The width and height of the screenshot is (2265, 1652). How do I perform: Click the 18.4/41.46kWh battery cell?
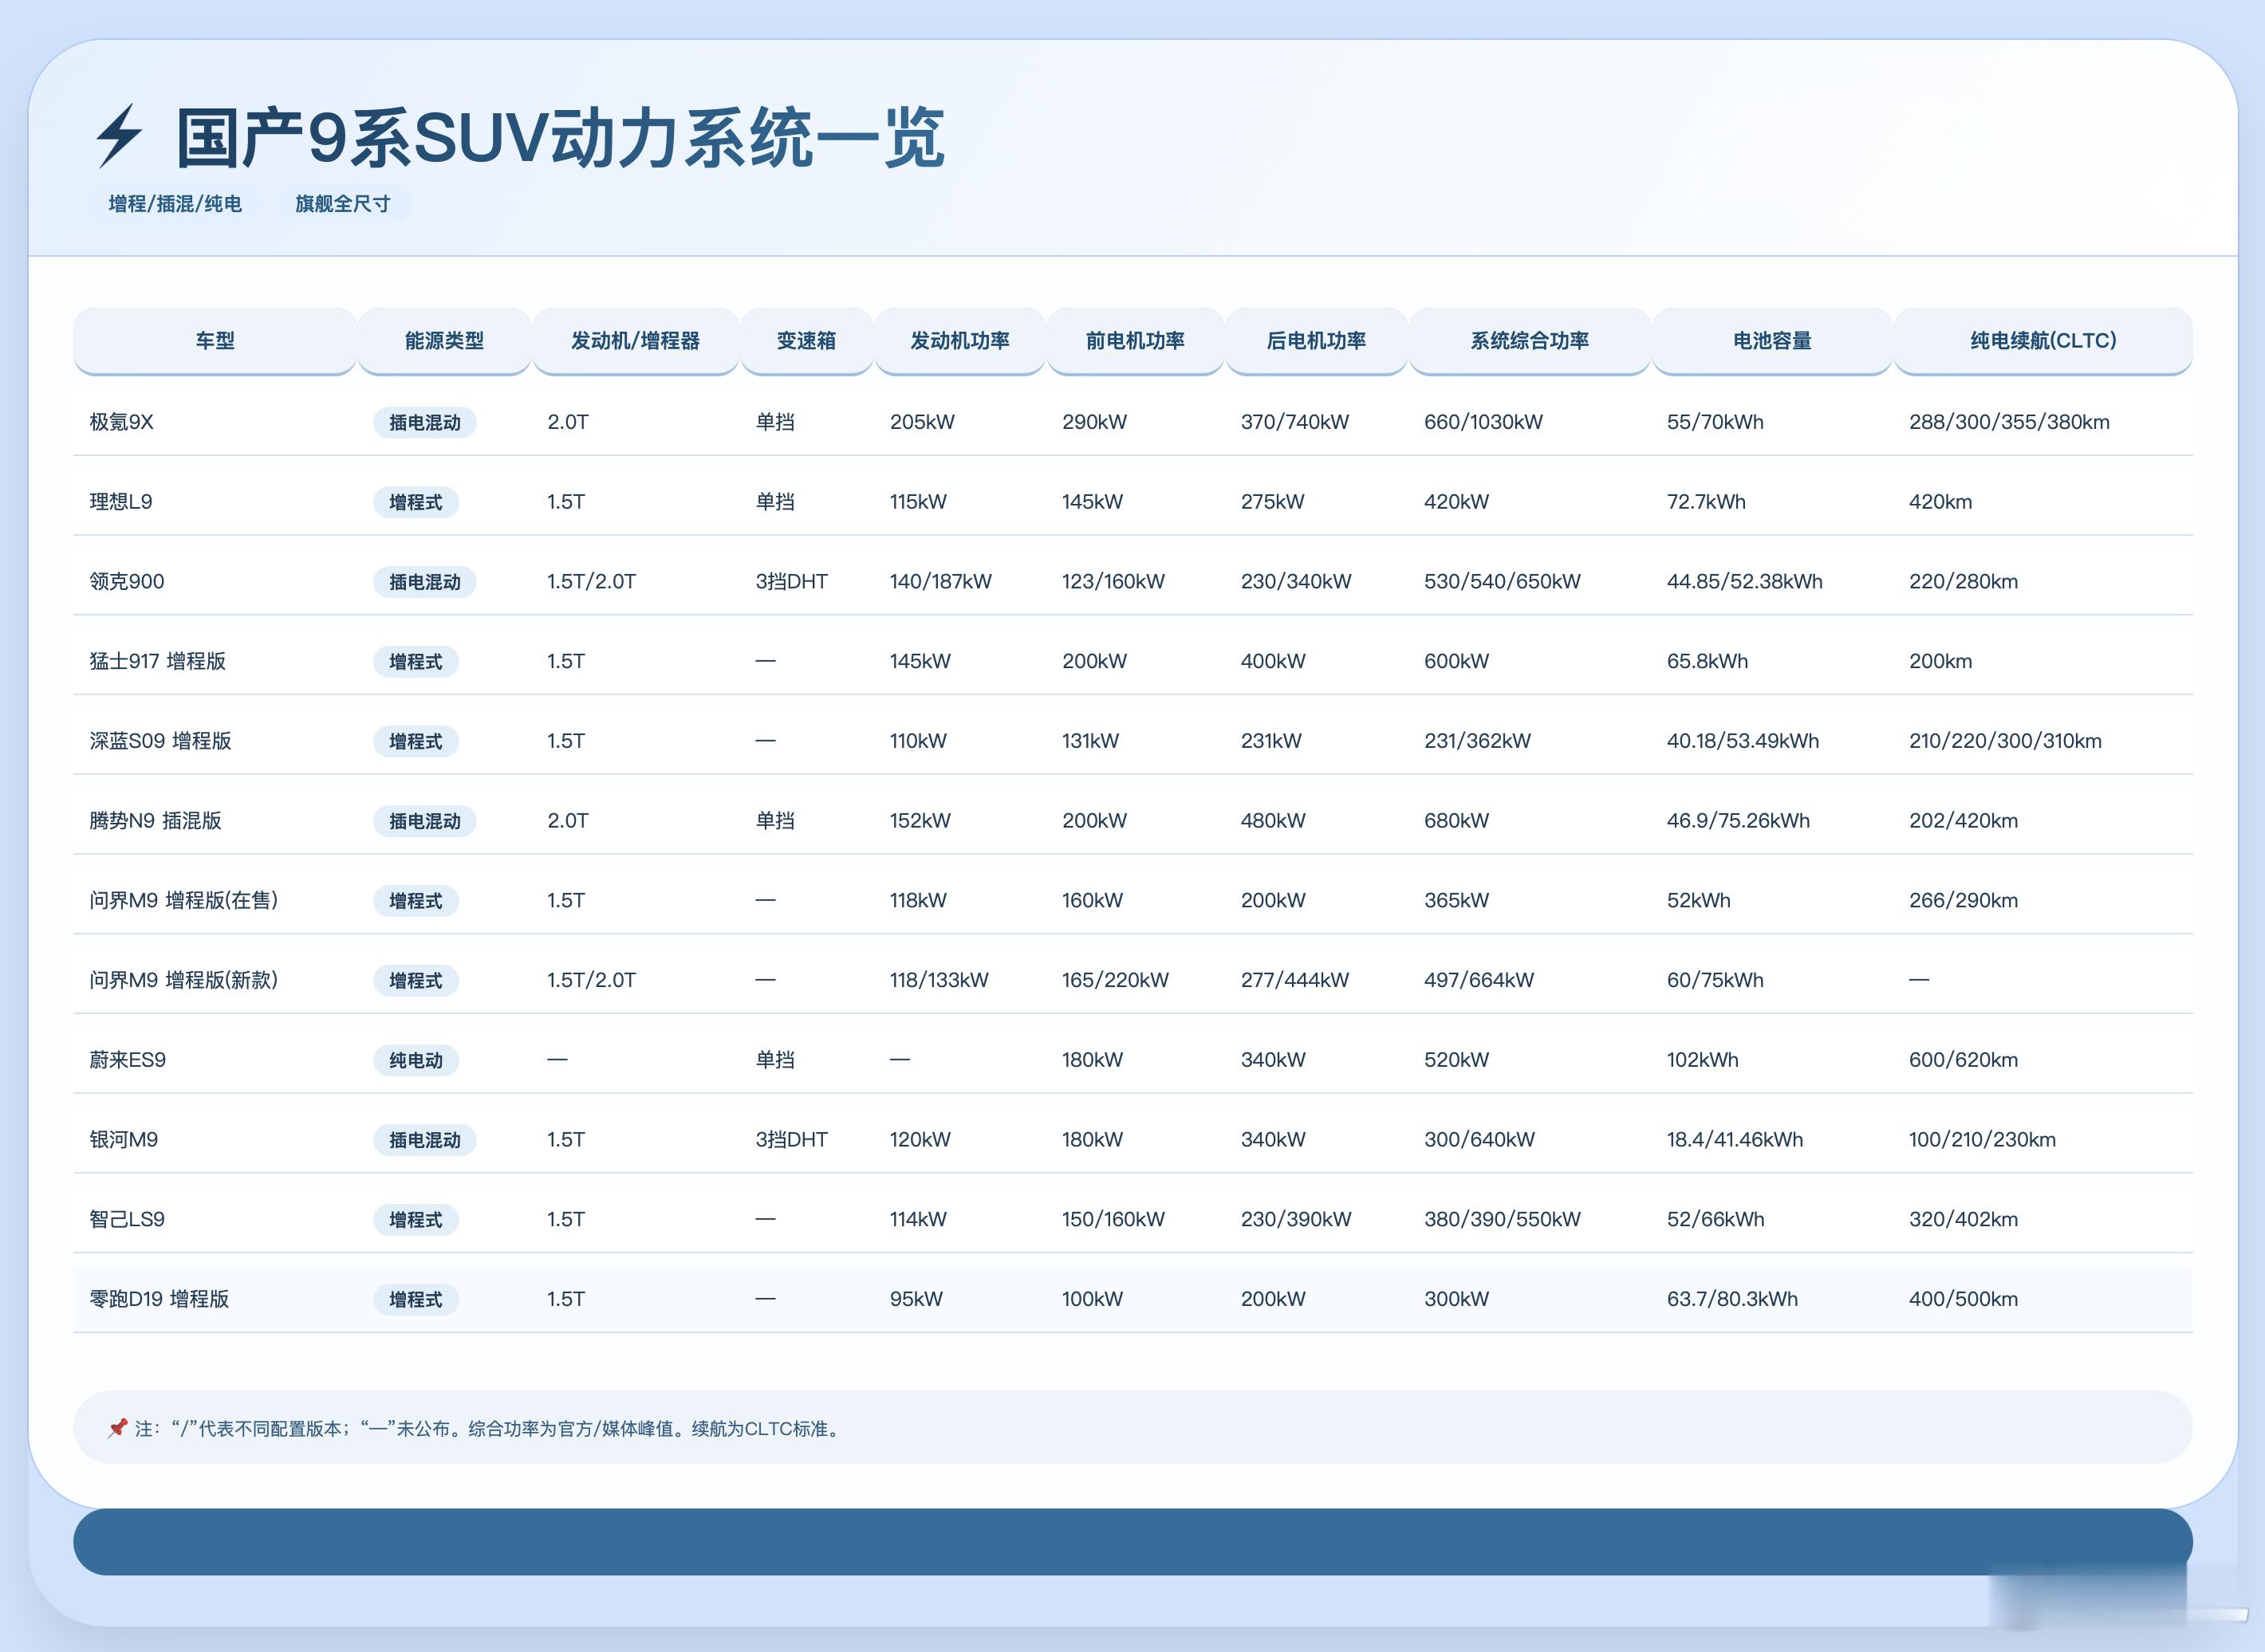1735,1140
